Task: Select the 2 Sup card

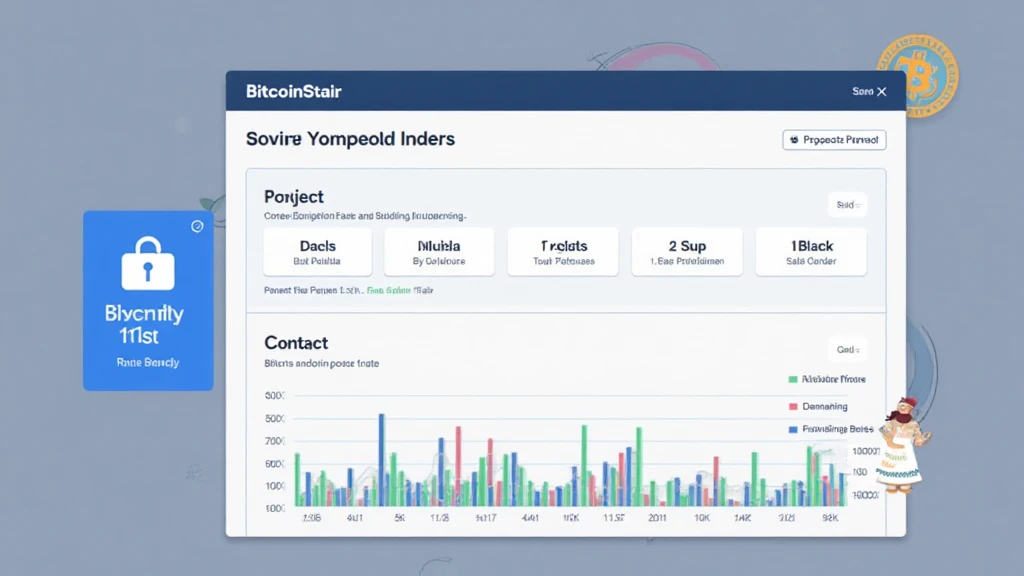Action: (687, 252)
